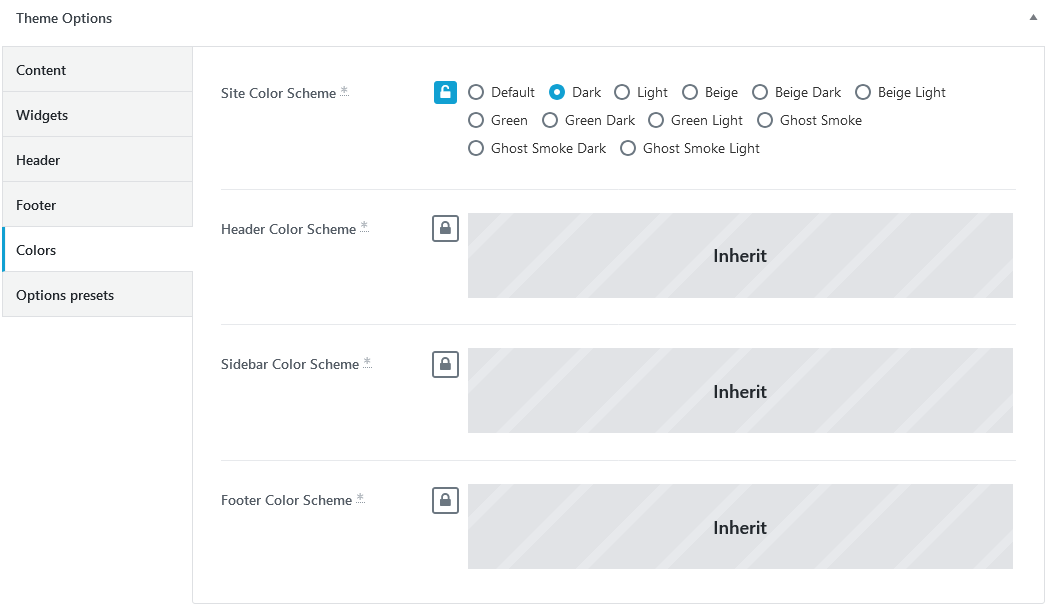Viewport: 1050px width, 610px height.
Task: Click the Header Color Scheme Inherit block
Action: (740, 256)
